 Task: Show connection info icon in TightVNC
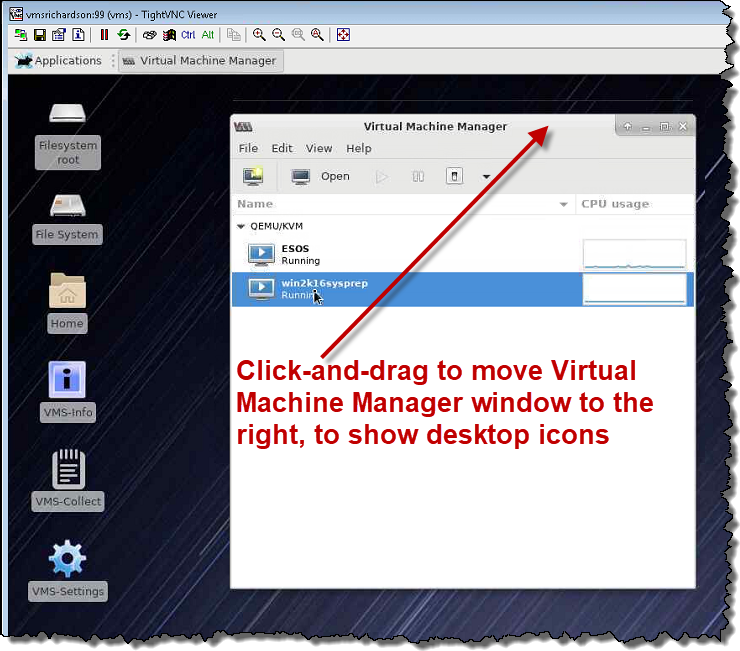[78, 35]
